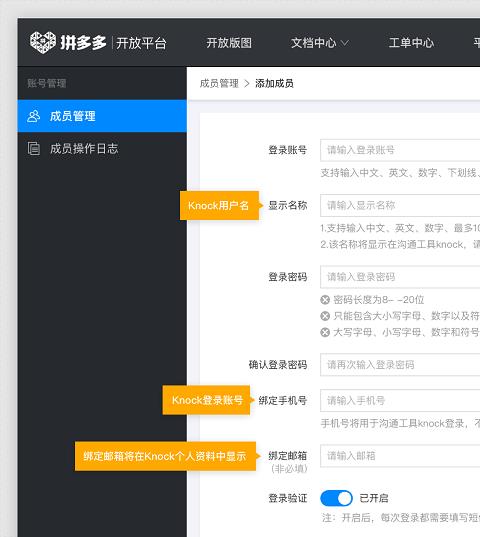Open 成员操作日志 in the sidebar
480x537 pixels.
tap(102, 148)
